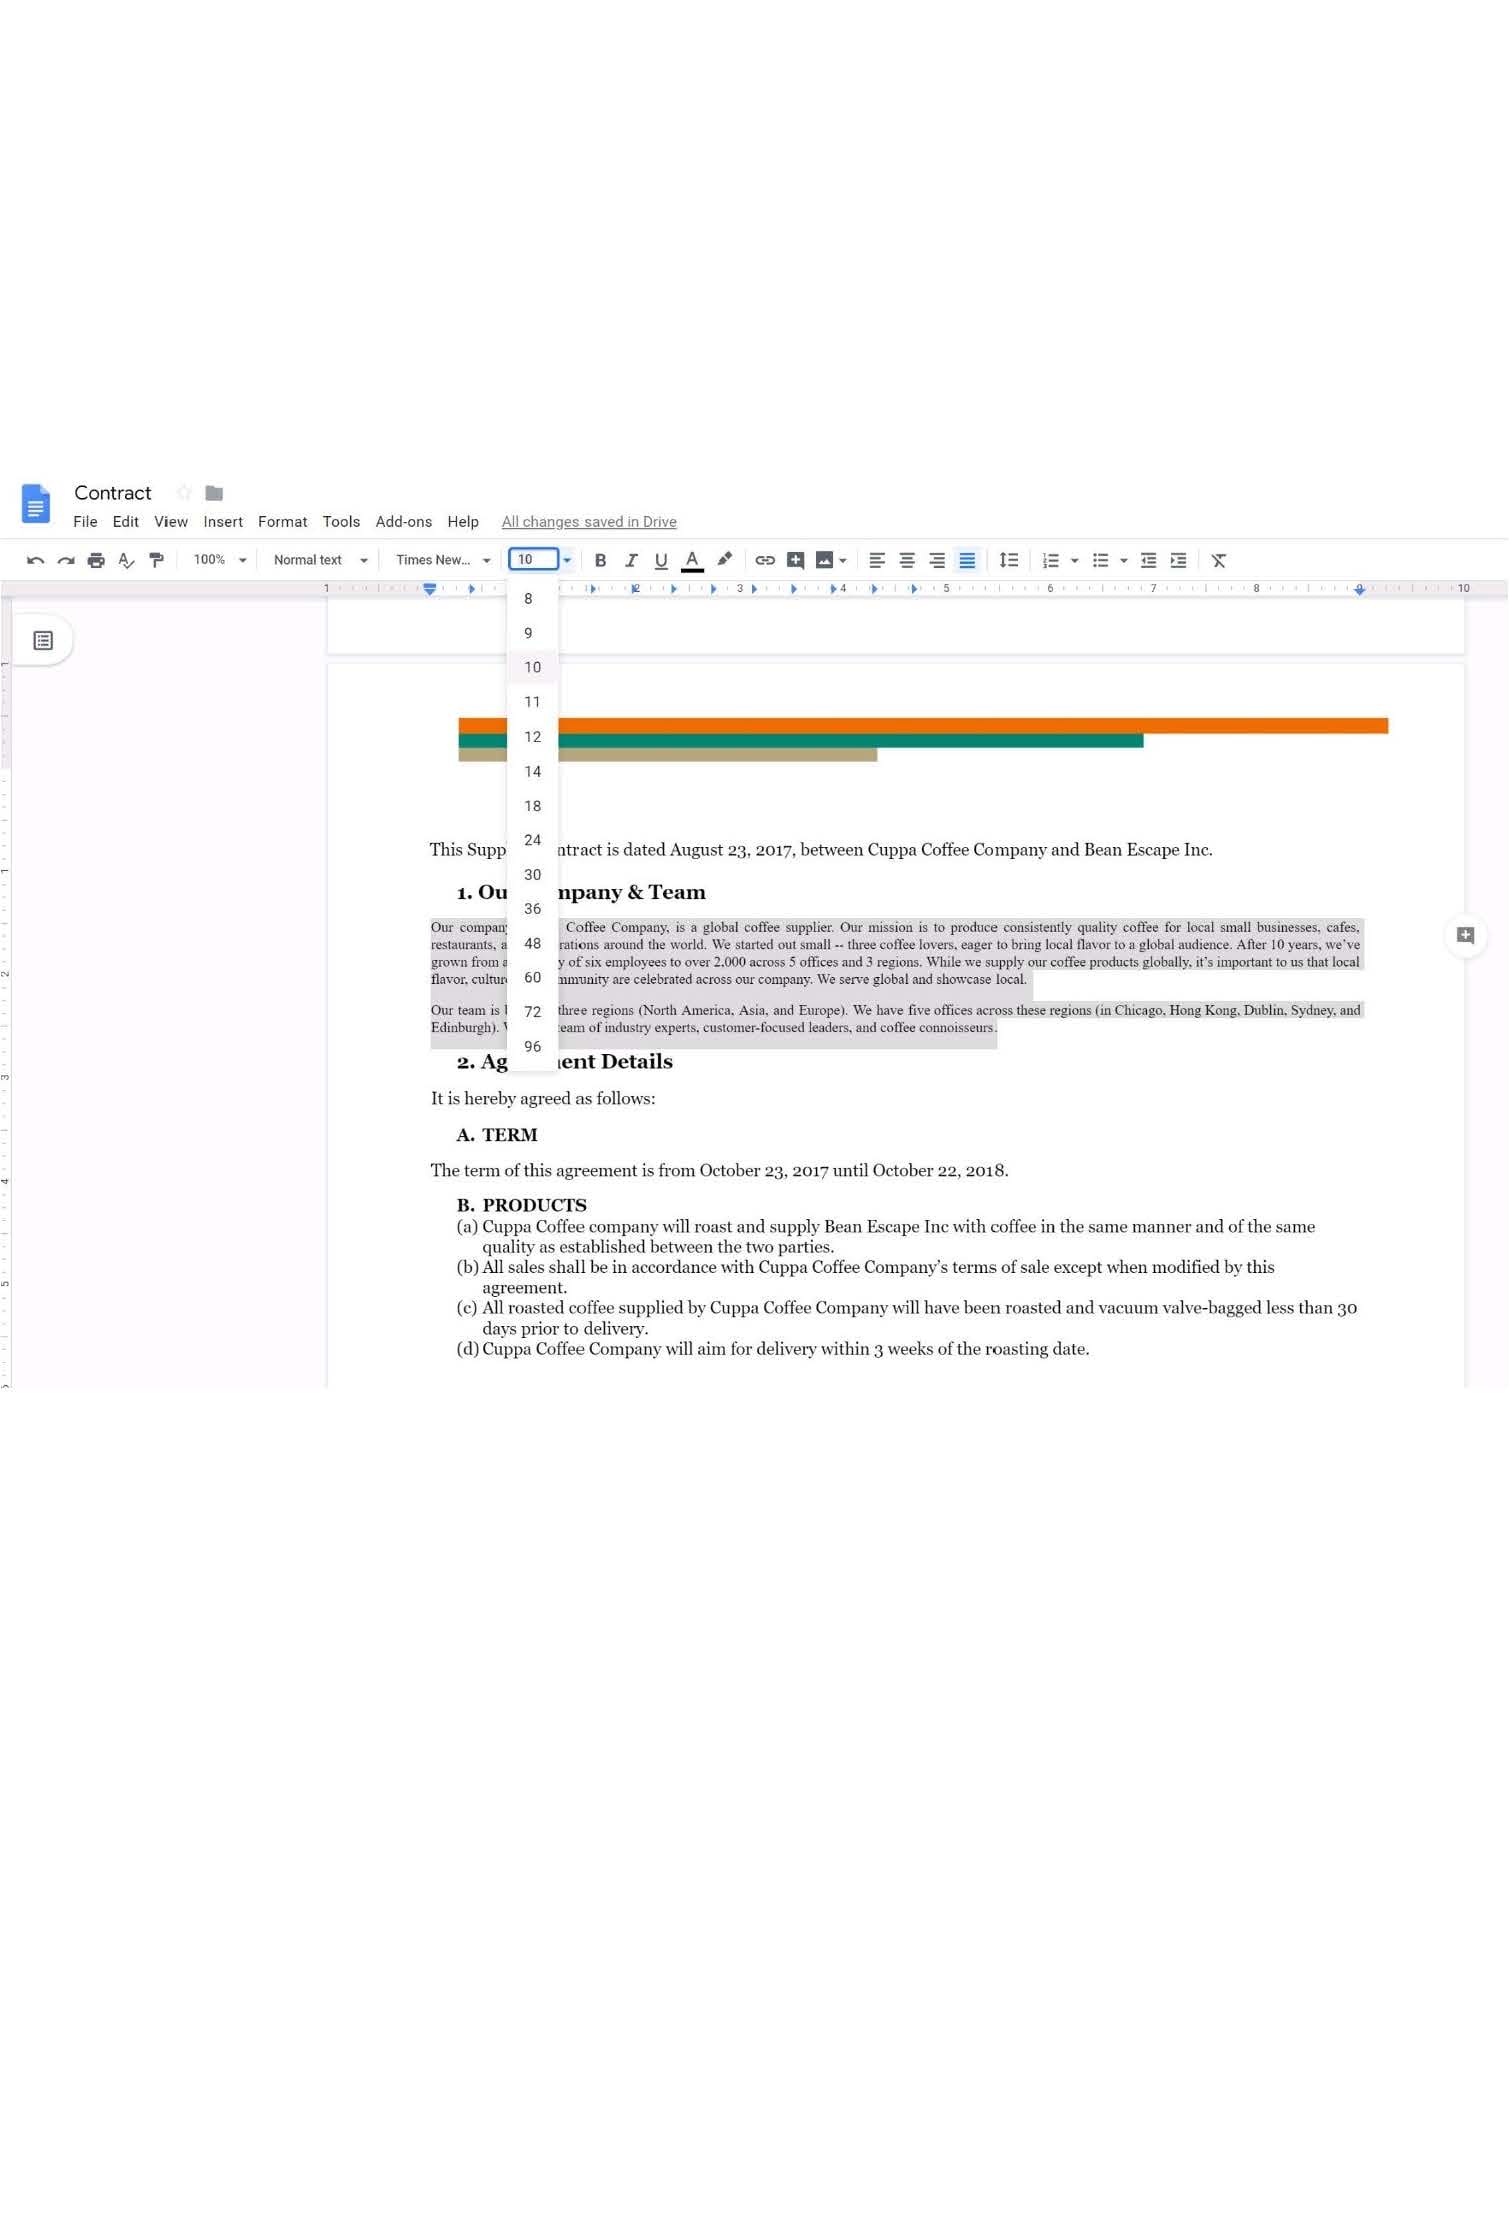
Task: Click the move-to-folder icon beside the title
Action: pyautogui.click(x=214, y=492)
